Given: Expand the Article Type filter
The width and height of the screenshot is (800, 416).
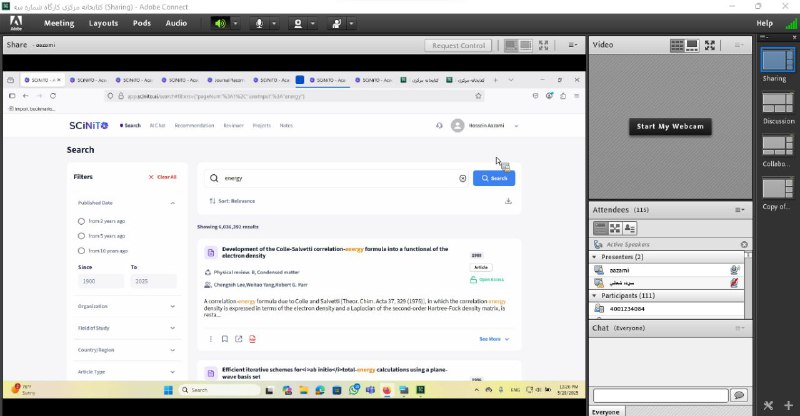Looking at the screenshot, I should point(172,372).
